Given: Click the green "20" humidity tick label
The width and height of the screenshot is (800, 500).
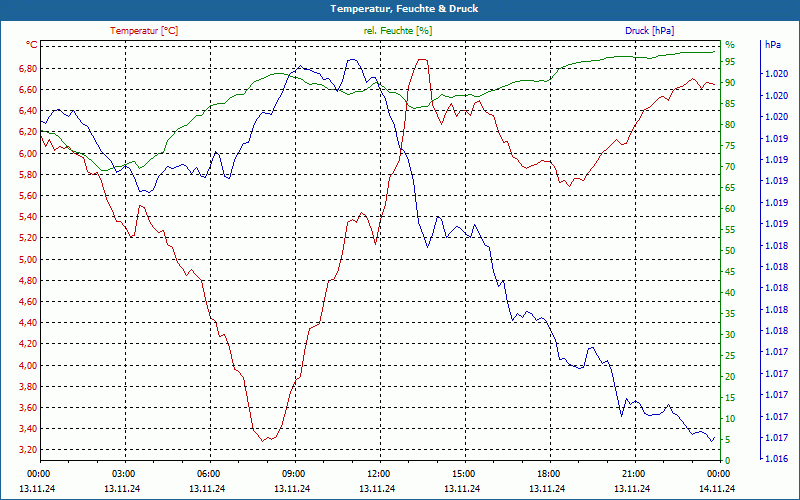Looking at the screenshot, I should point(730,377).
